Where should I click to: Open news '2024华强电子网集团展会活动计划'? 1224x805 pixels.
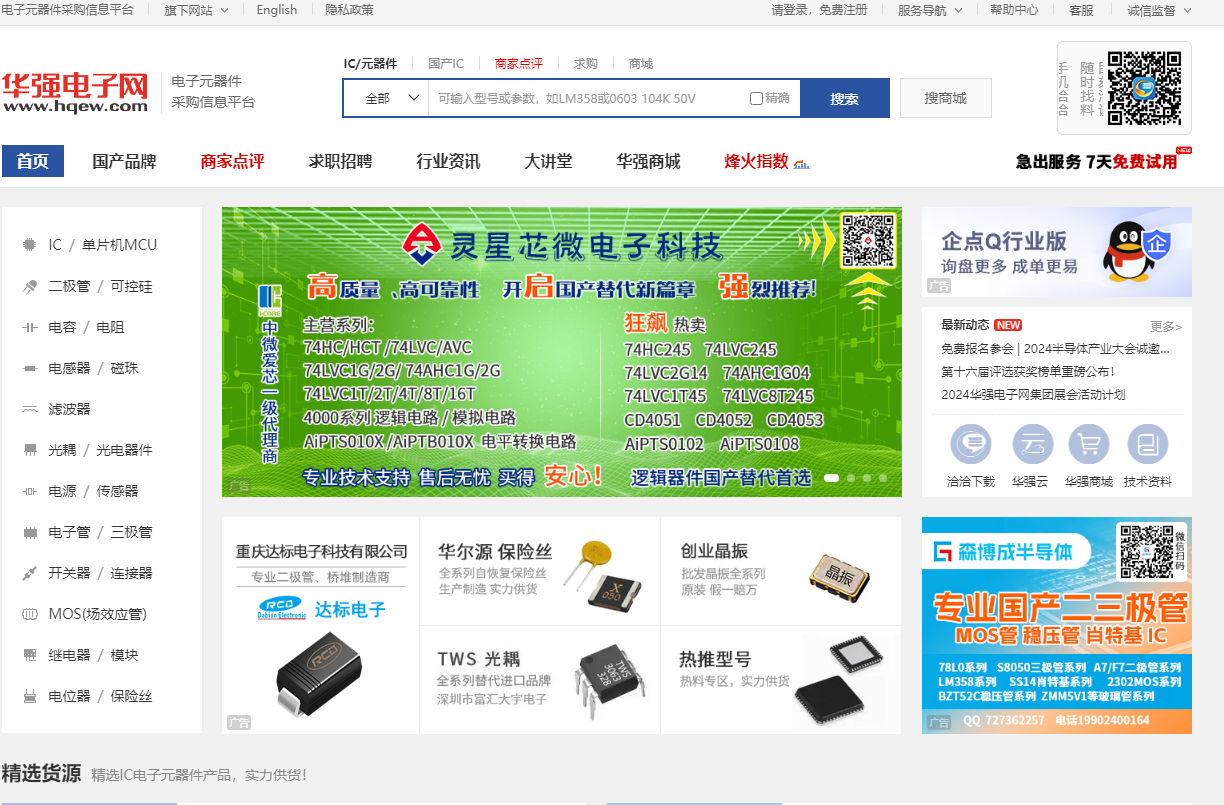[1033, 394]
